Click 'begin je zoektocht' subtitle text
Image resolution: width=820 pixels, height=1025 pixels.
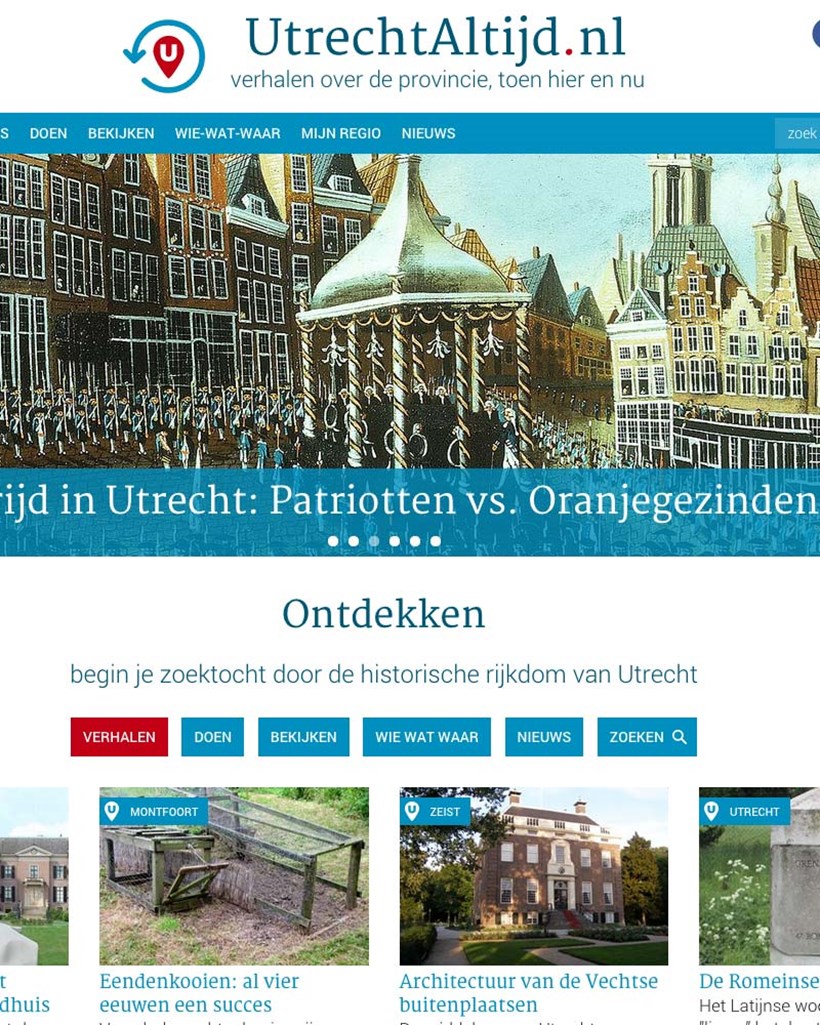click(384, 674)
